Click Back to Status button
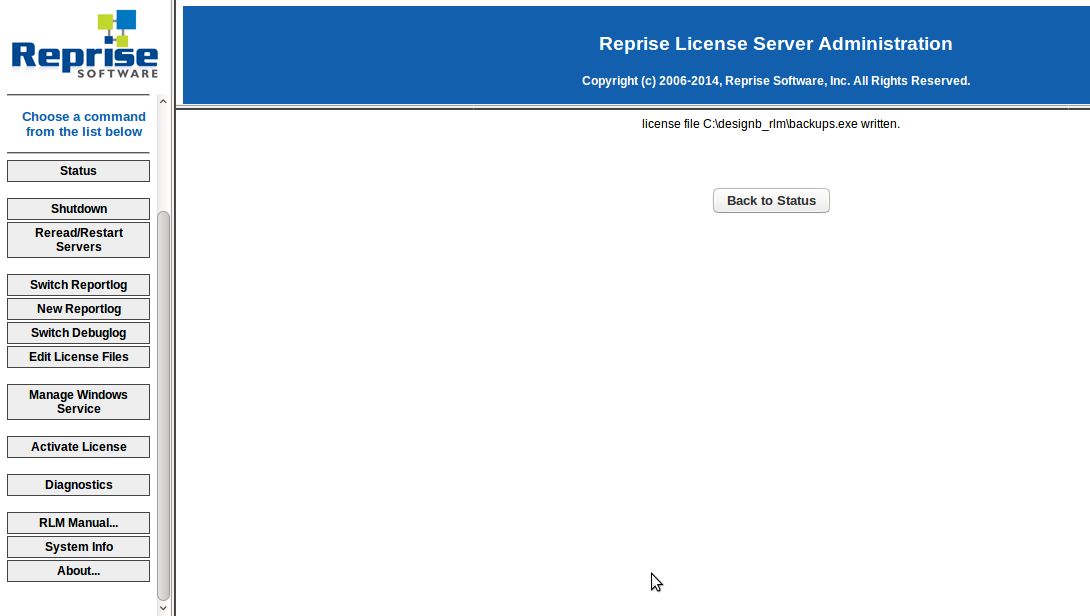This screenshot has height=616, width=1090. coord(771,201)
